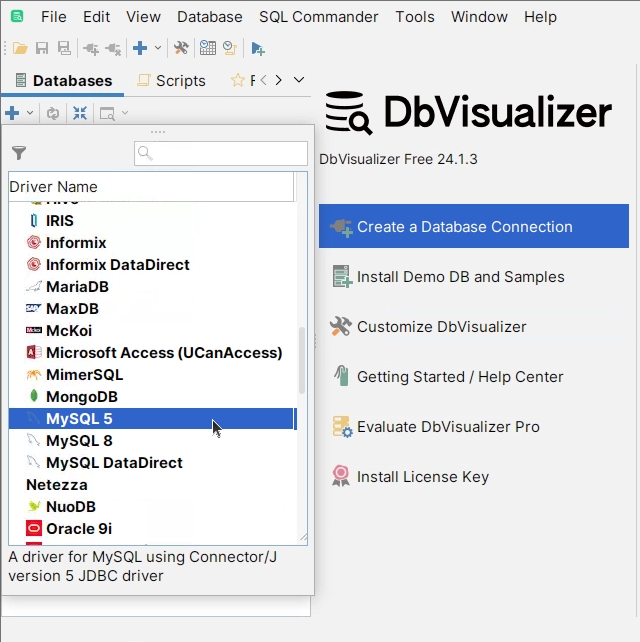The height and width of the screenshot is (642, 640).
Task: Click the new SQL Commander play icon
Action: [x=258, y=48]
